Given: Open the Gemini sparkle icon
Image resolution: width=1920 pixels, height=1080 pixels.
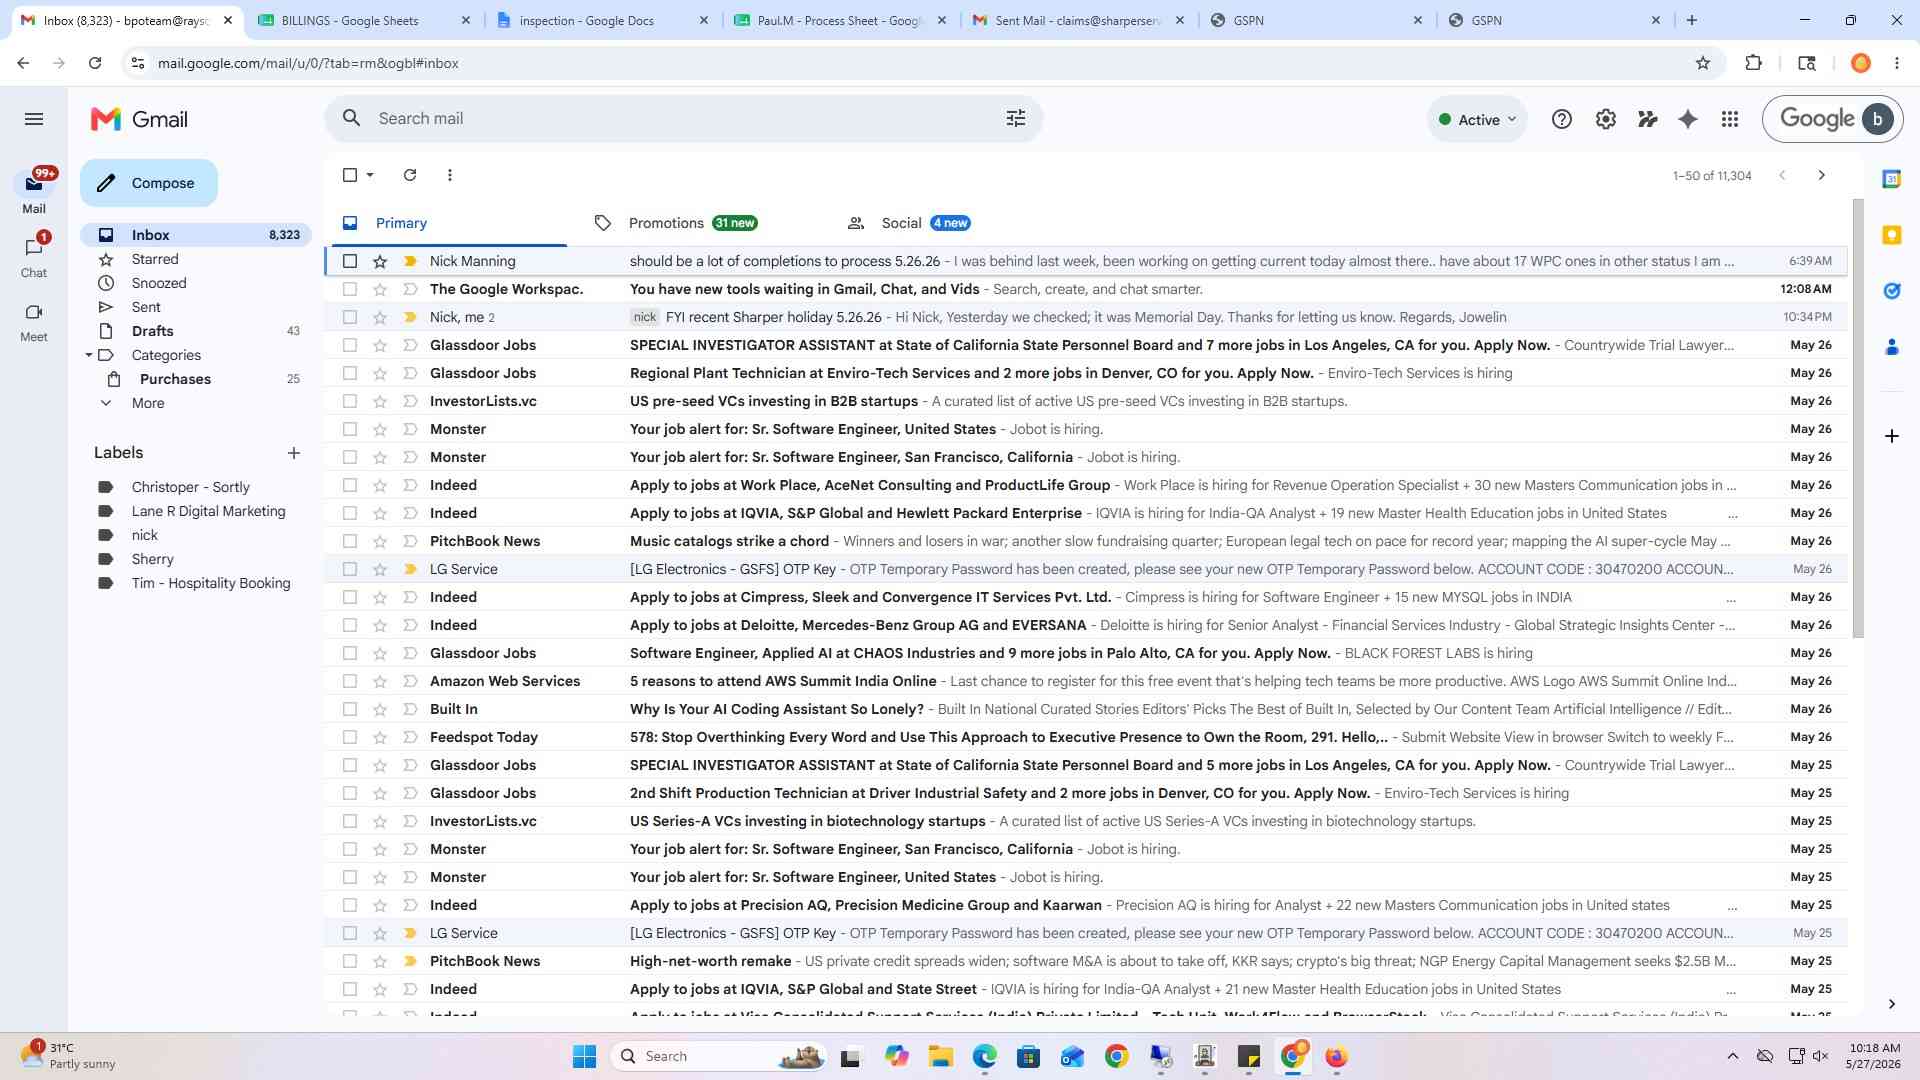Looking at the screenshot, I should pos(1688,119).
